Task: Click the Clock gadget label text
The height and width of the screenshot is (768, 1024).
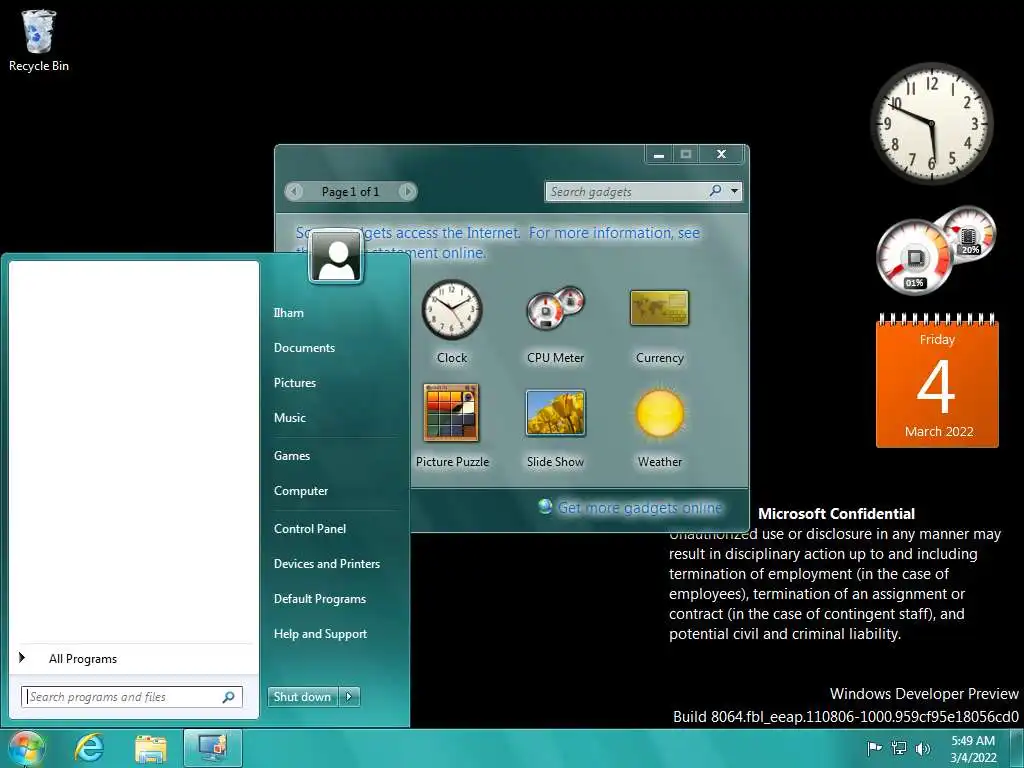Action: (452, 358)
